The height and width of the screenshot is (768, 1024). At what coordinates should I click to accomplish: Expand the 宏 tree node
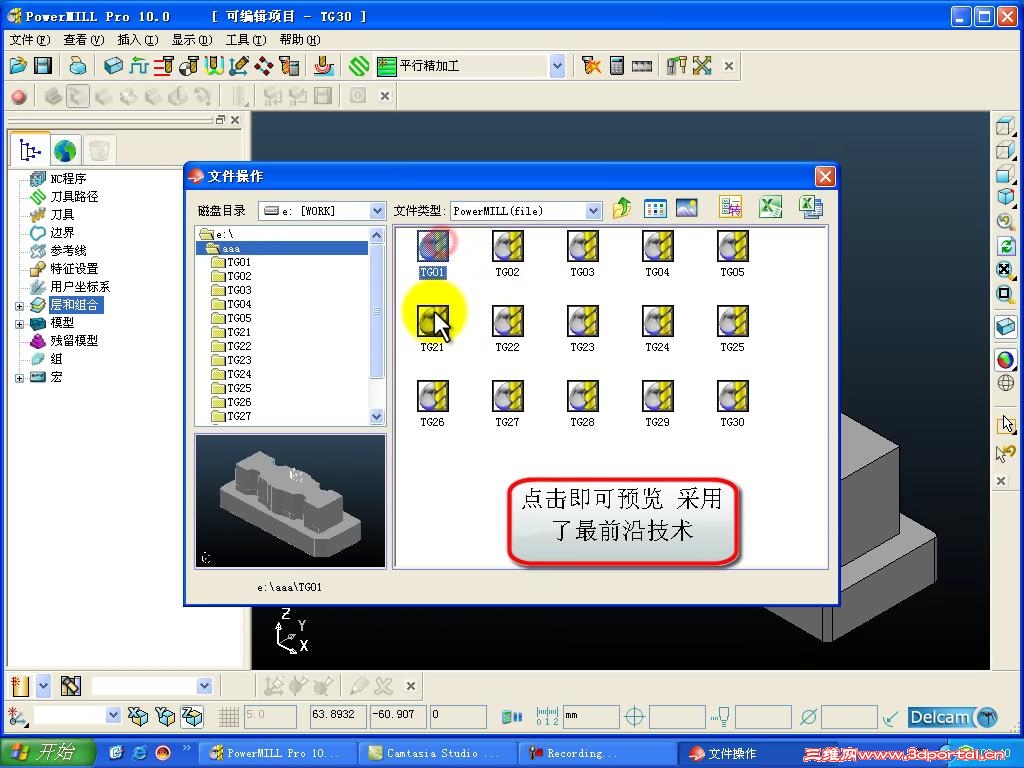(x=20, y=378)
